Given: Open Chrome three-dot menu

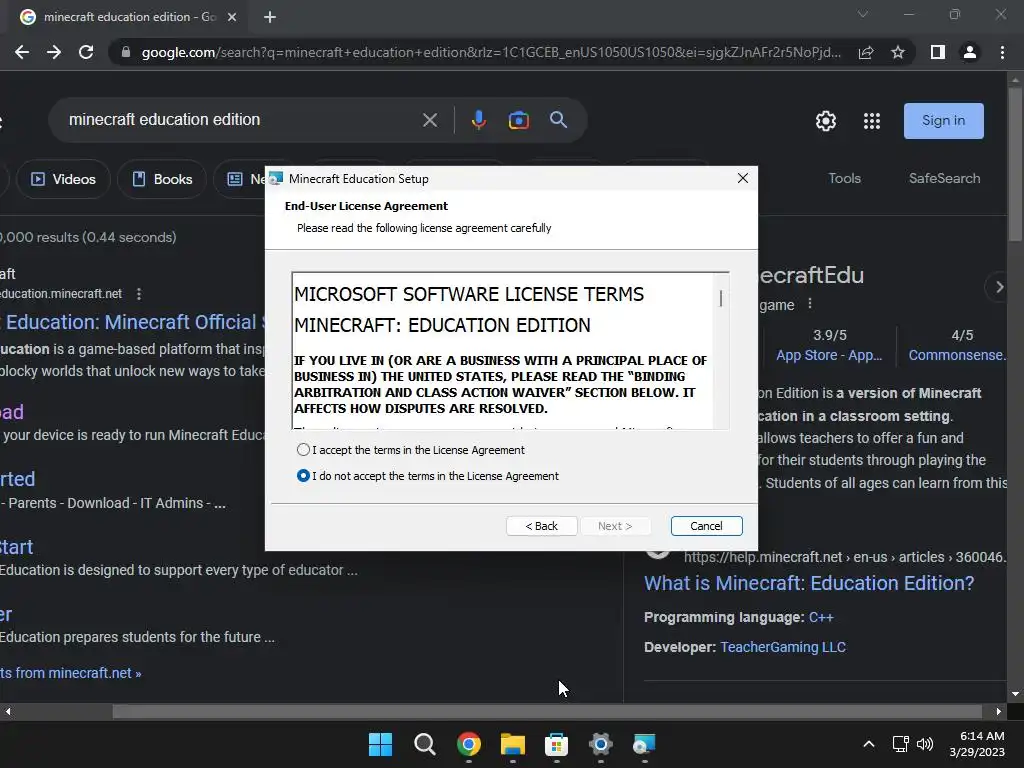Looking at the screenshot, I should pyautogui.click(x=1002, y=52).
